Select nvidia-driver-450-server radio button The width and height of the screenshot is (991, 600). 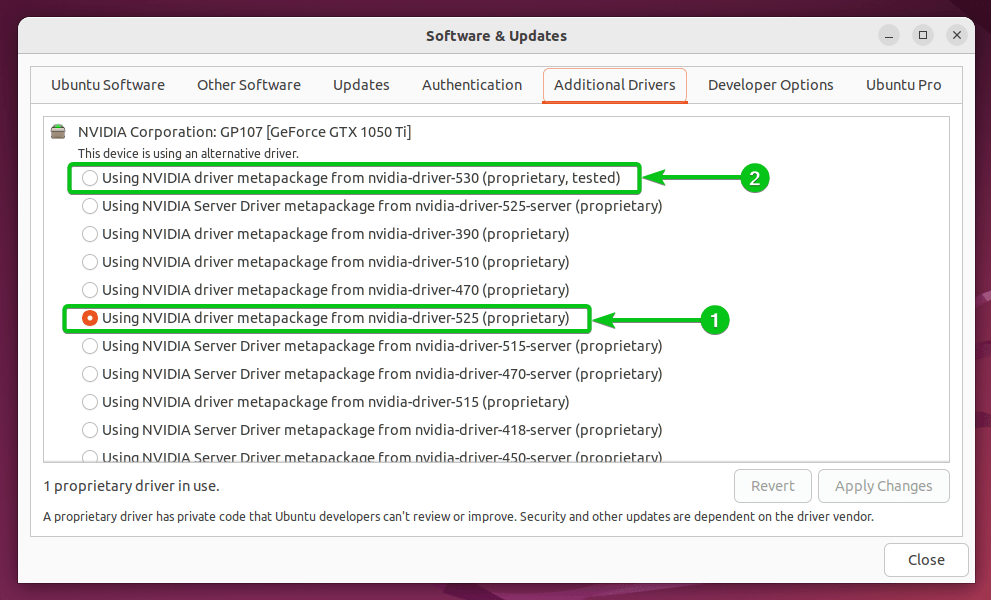point(90,456)
